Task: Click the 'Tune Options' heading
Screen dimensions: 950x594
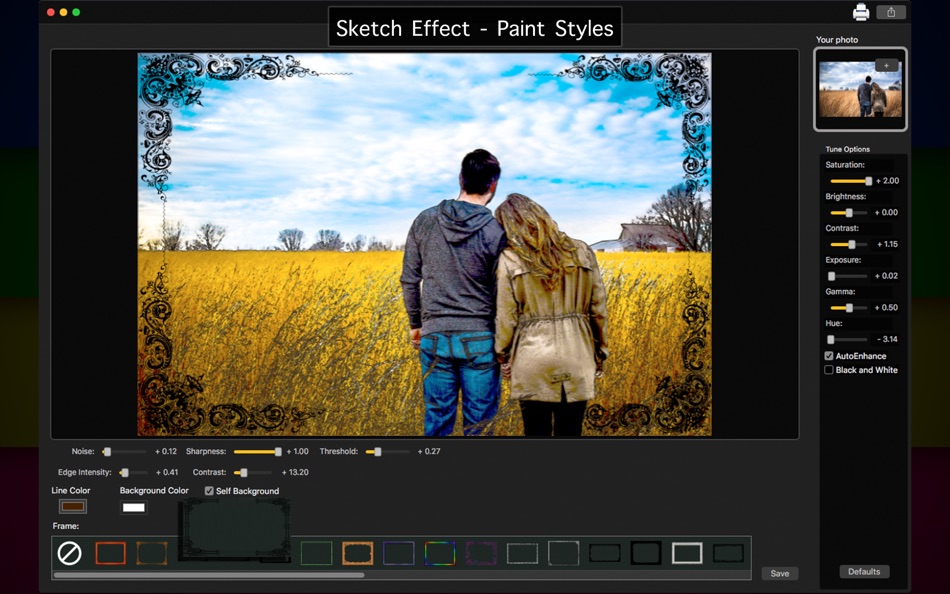Action: coord(848,149)
